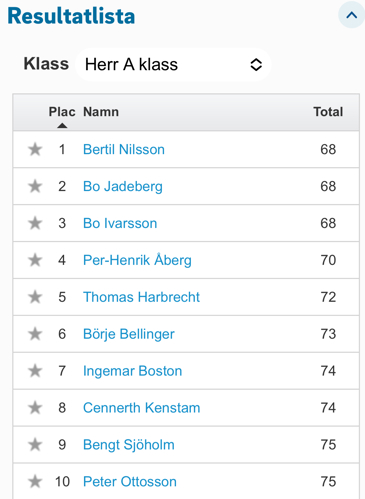View Bengt Sjöholm's result details
This screenshot has width=365, height=499.
click(129, 445)
